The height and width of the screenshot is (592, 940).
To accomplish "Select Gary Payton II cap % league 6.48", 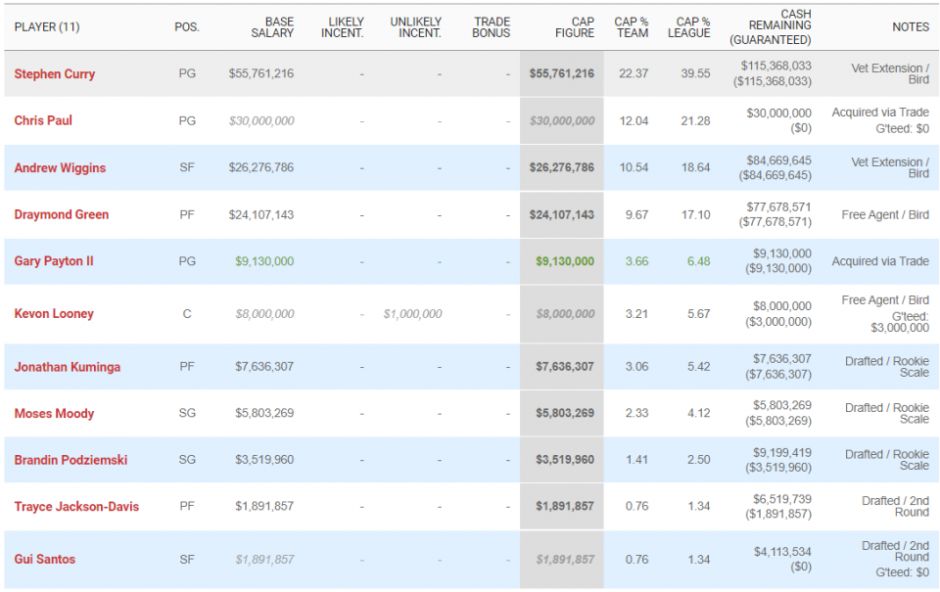I will coord(698,261).
